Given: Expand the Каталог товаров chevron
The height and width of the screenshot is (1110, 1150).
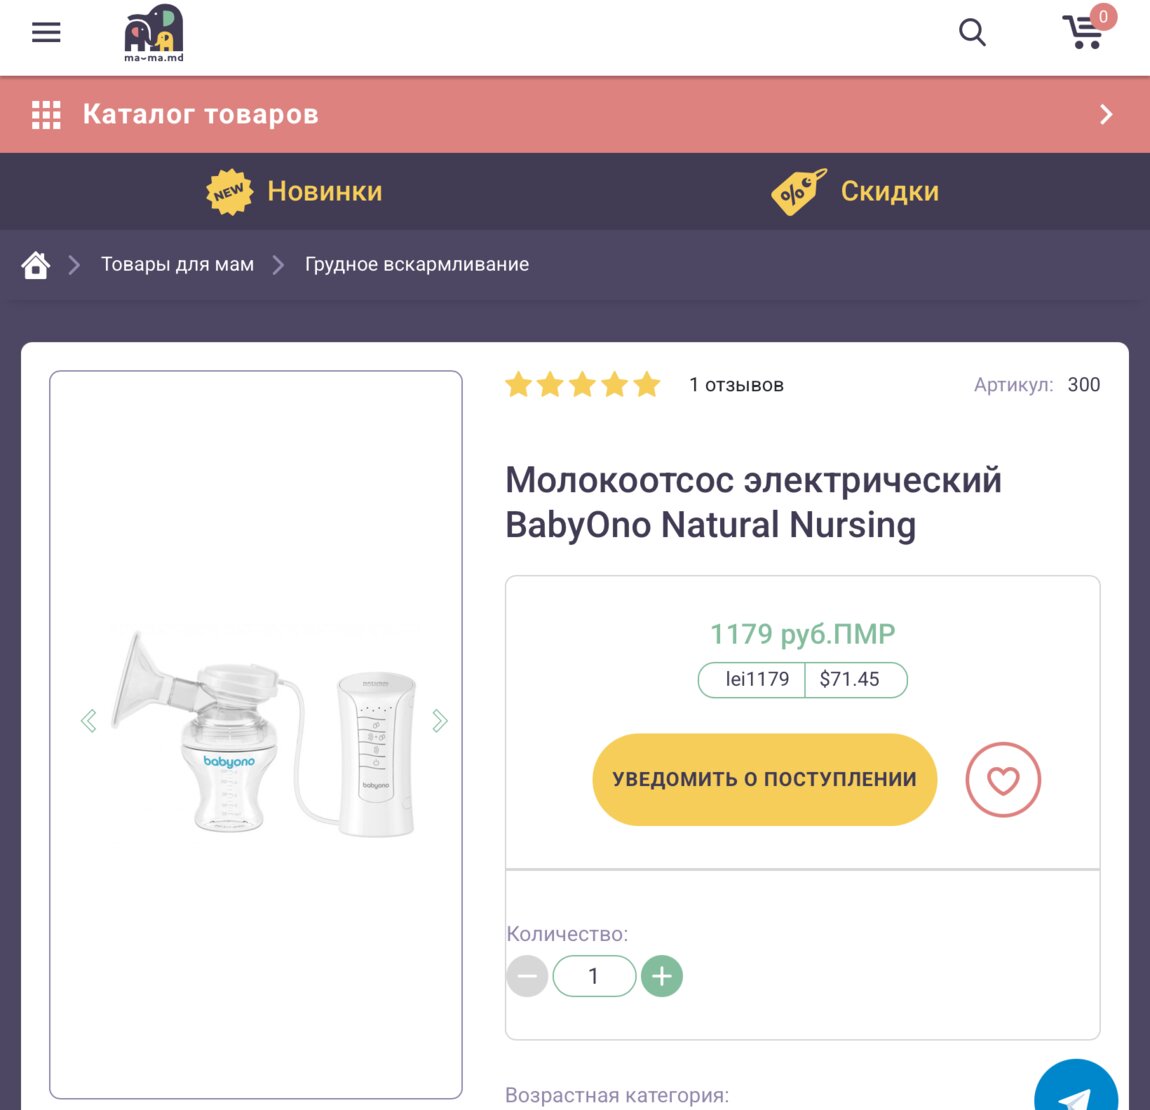Looking at the screenshot, I should point(1106,115).
